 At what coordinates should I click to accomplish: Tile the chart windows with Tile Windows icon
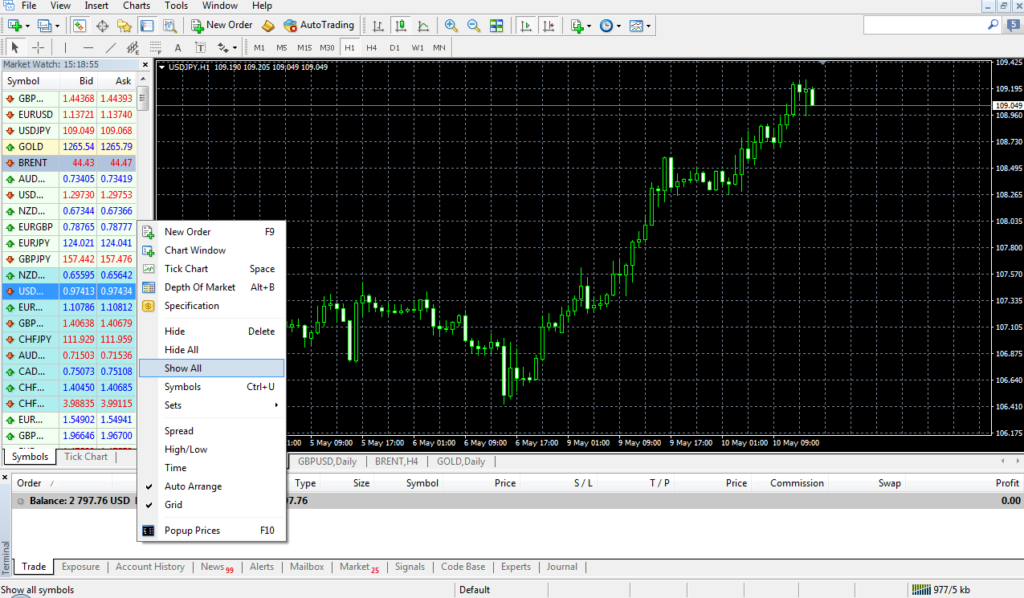coord(497,26)
